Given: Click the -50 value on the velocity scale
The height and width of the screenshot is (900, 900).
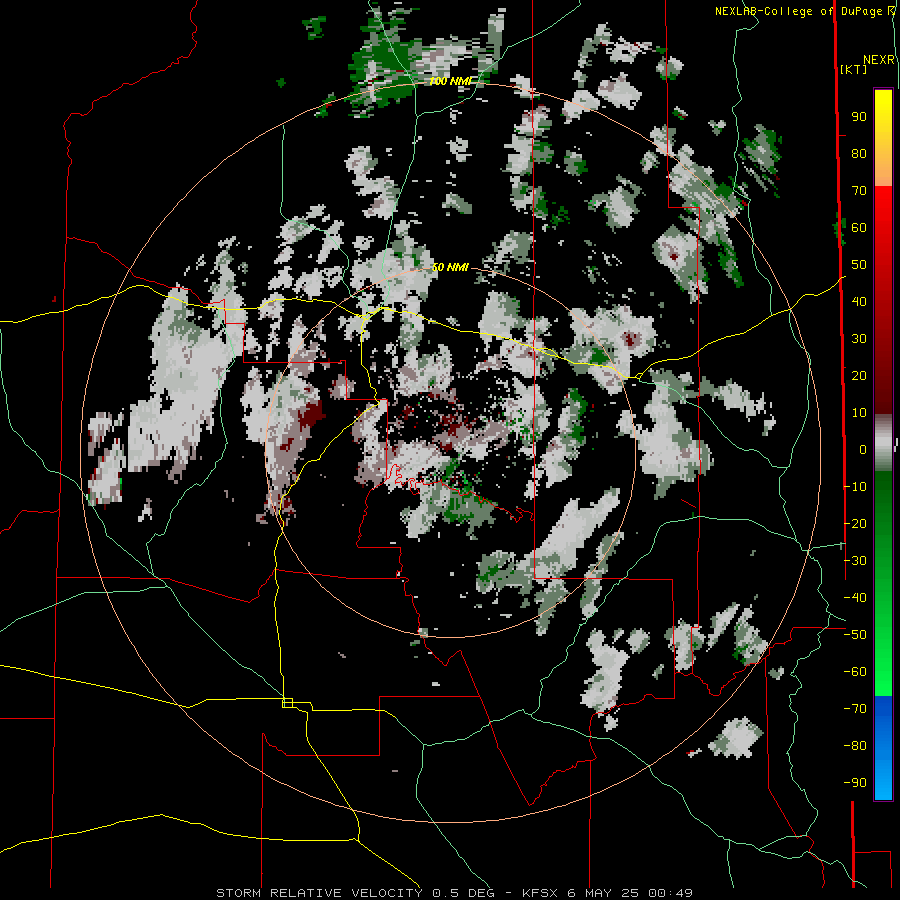Looking at the screenshot, I should (855, 635).
